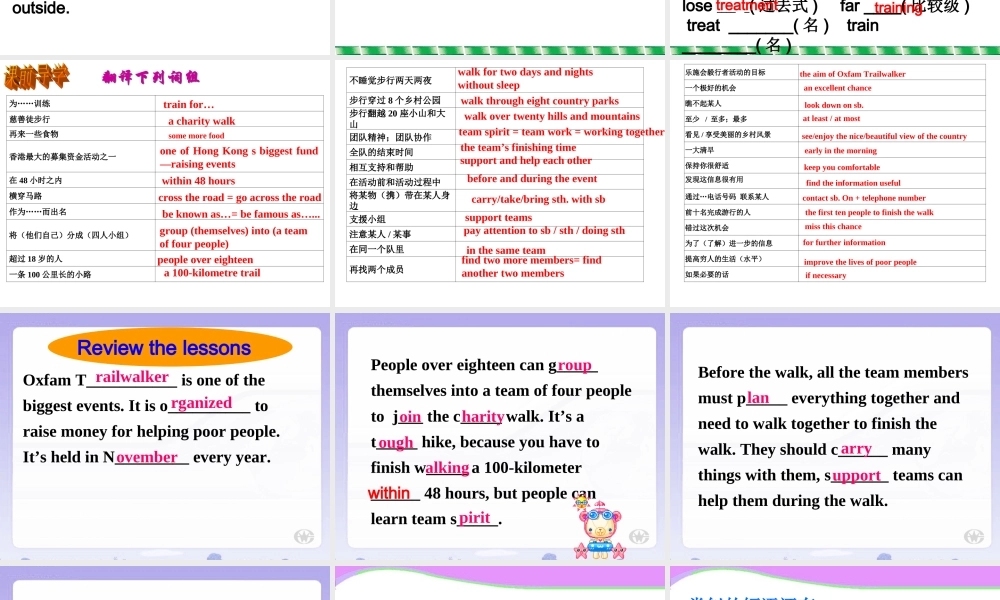Click the 'if necessary' table entry
Image resolution: width=1000 pixels, height=600 pixels.
pos(825,275)
